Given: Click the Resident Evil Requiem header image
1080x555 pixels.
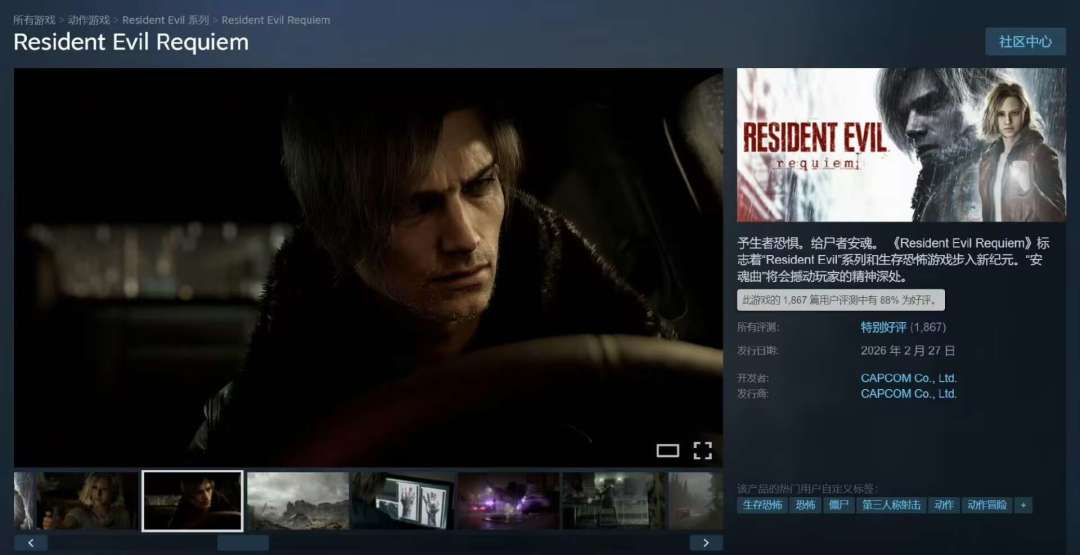Looking at the screenshot, I should (x=901, y=145).
